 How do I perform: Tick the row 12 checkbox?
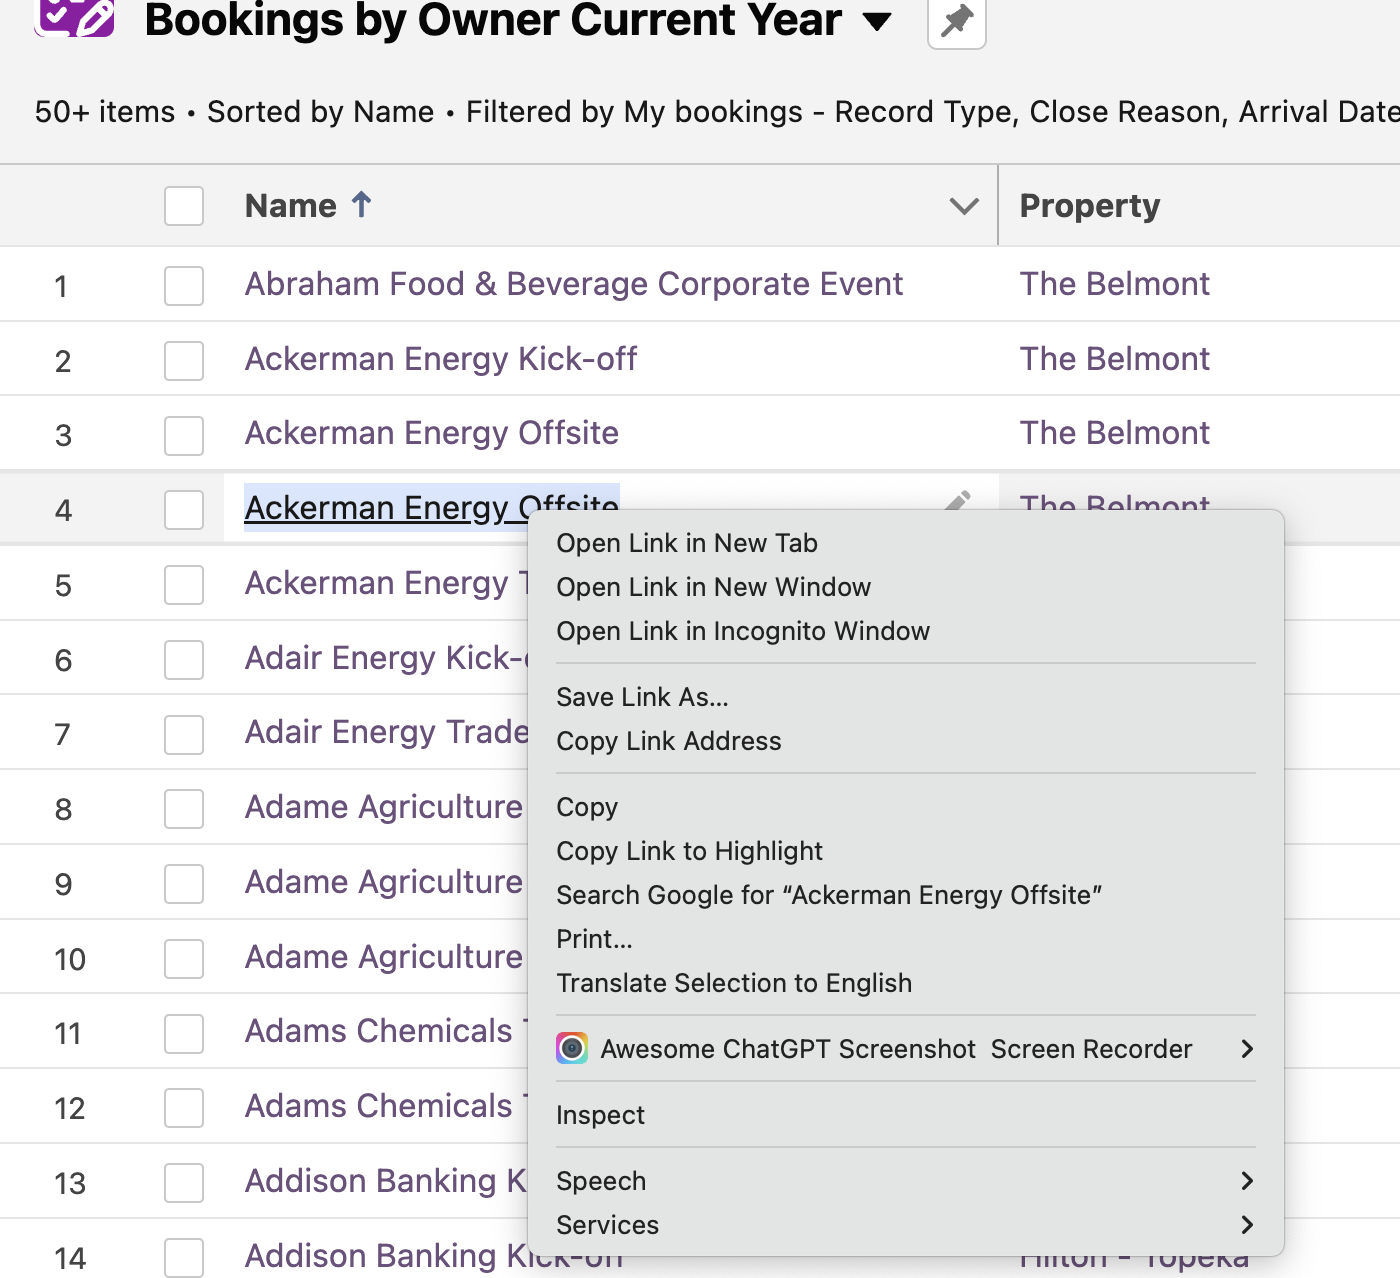click(x=184, y=1108)
